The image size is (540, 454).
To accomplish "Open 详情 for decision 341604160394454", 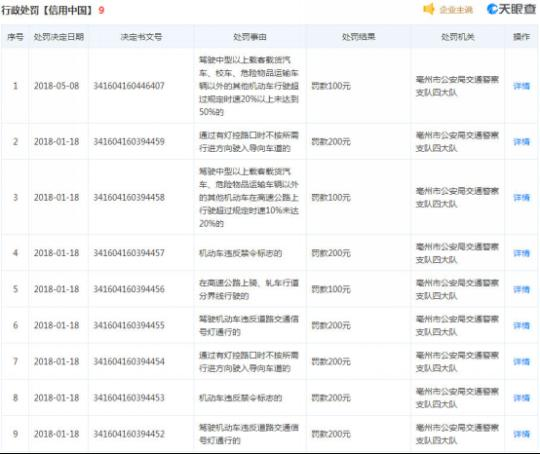I will (521, 362).
